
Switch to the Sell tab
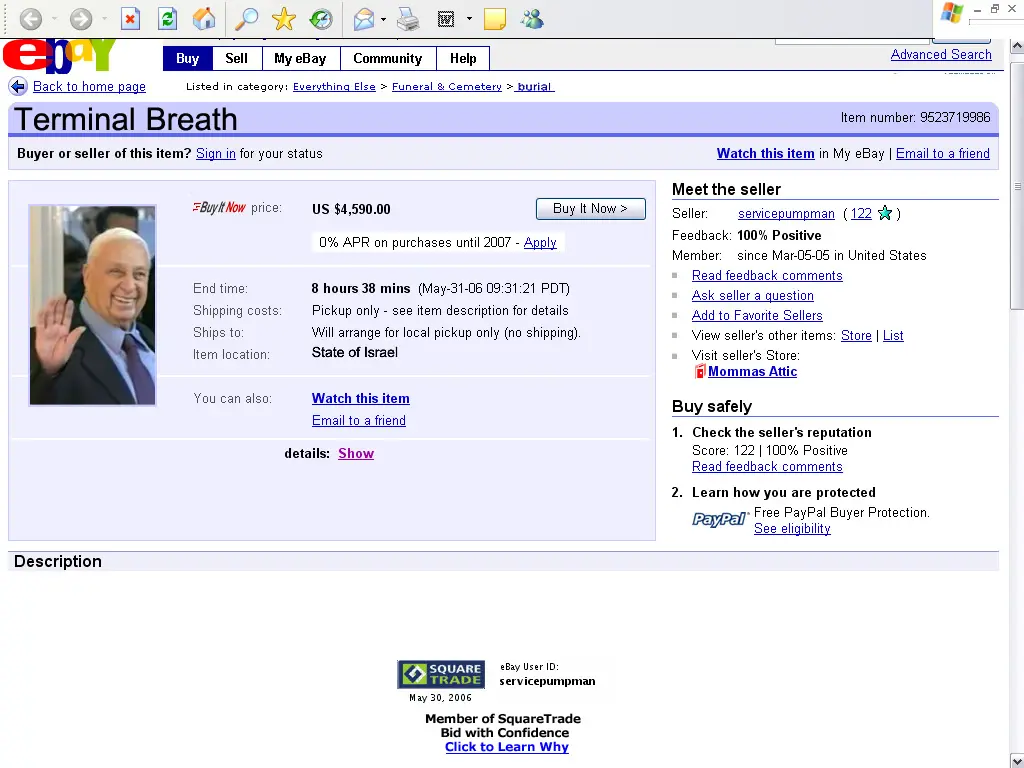click(x=236, y=58)
